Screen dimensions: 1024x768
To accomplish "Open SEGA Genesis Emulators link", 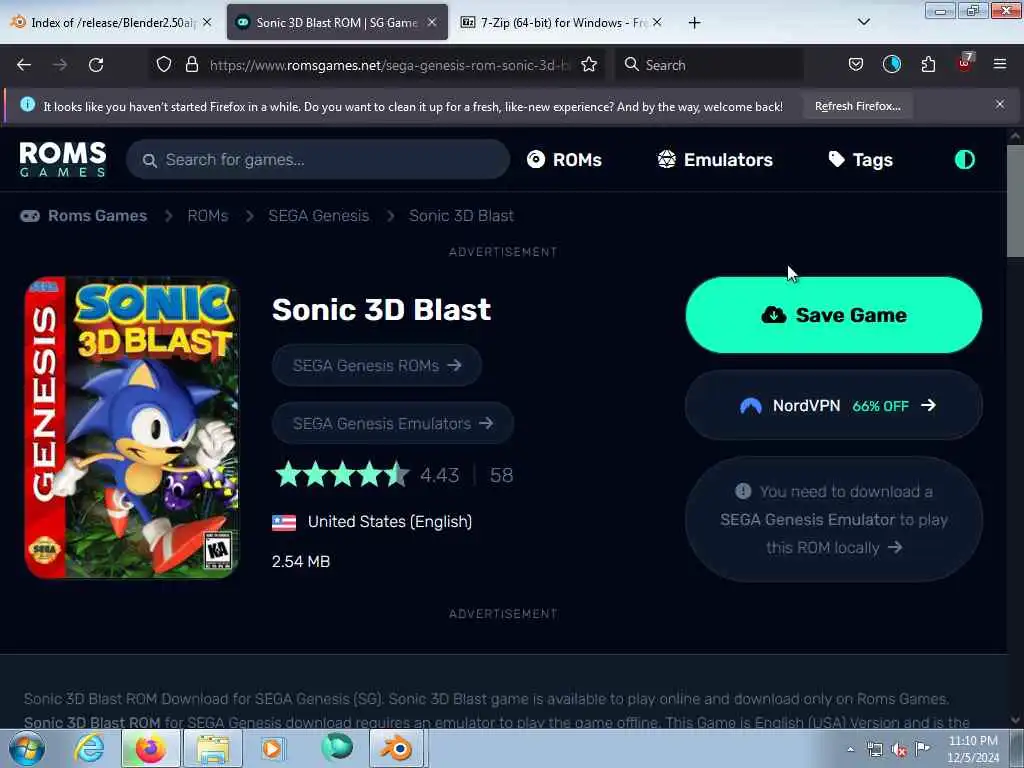I will tap(392, 423).
